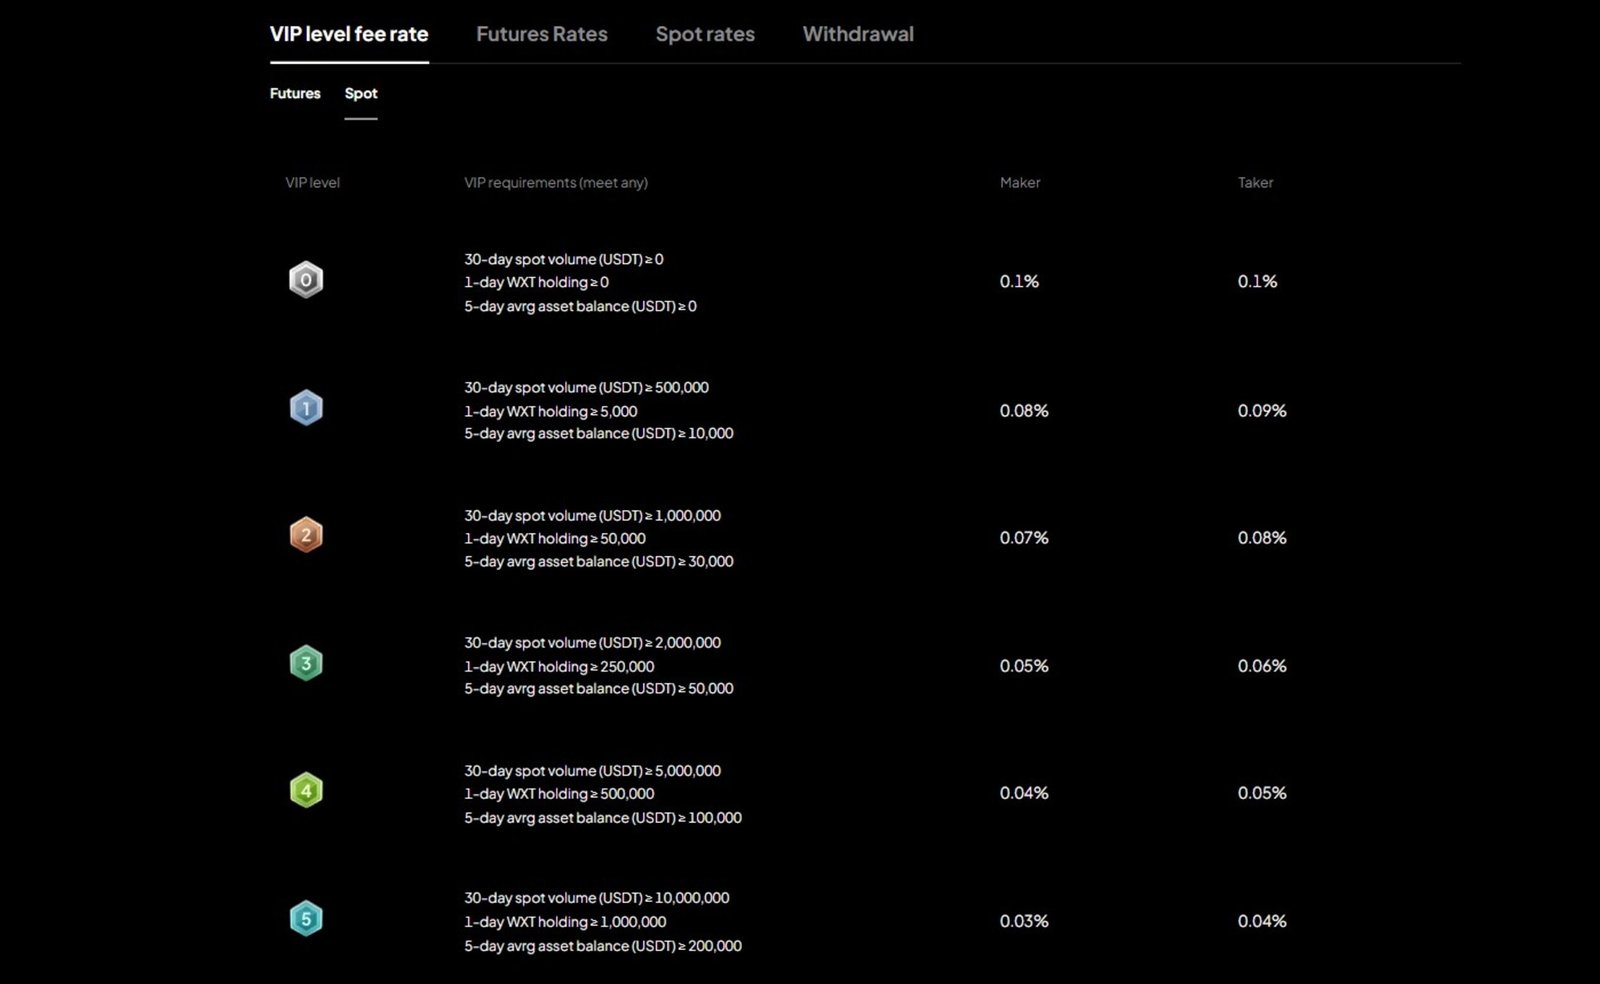Switch to the Futures sub-tab
Image resolution: width=1600 pixels, height=984 pixels.
295,93
